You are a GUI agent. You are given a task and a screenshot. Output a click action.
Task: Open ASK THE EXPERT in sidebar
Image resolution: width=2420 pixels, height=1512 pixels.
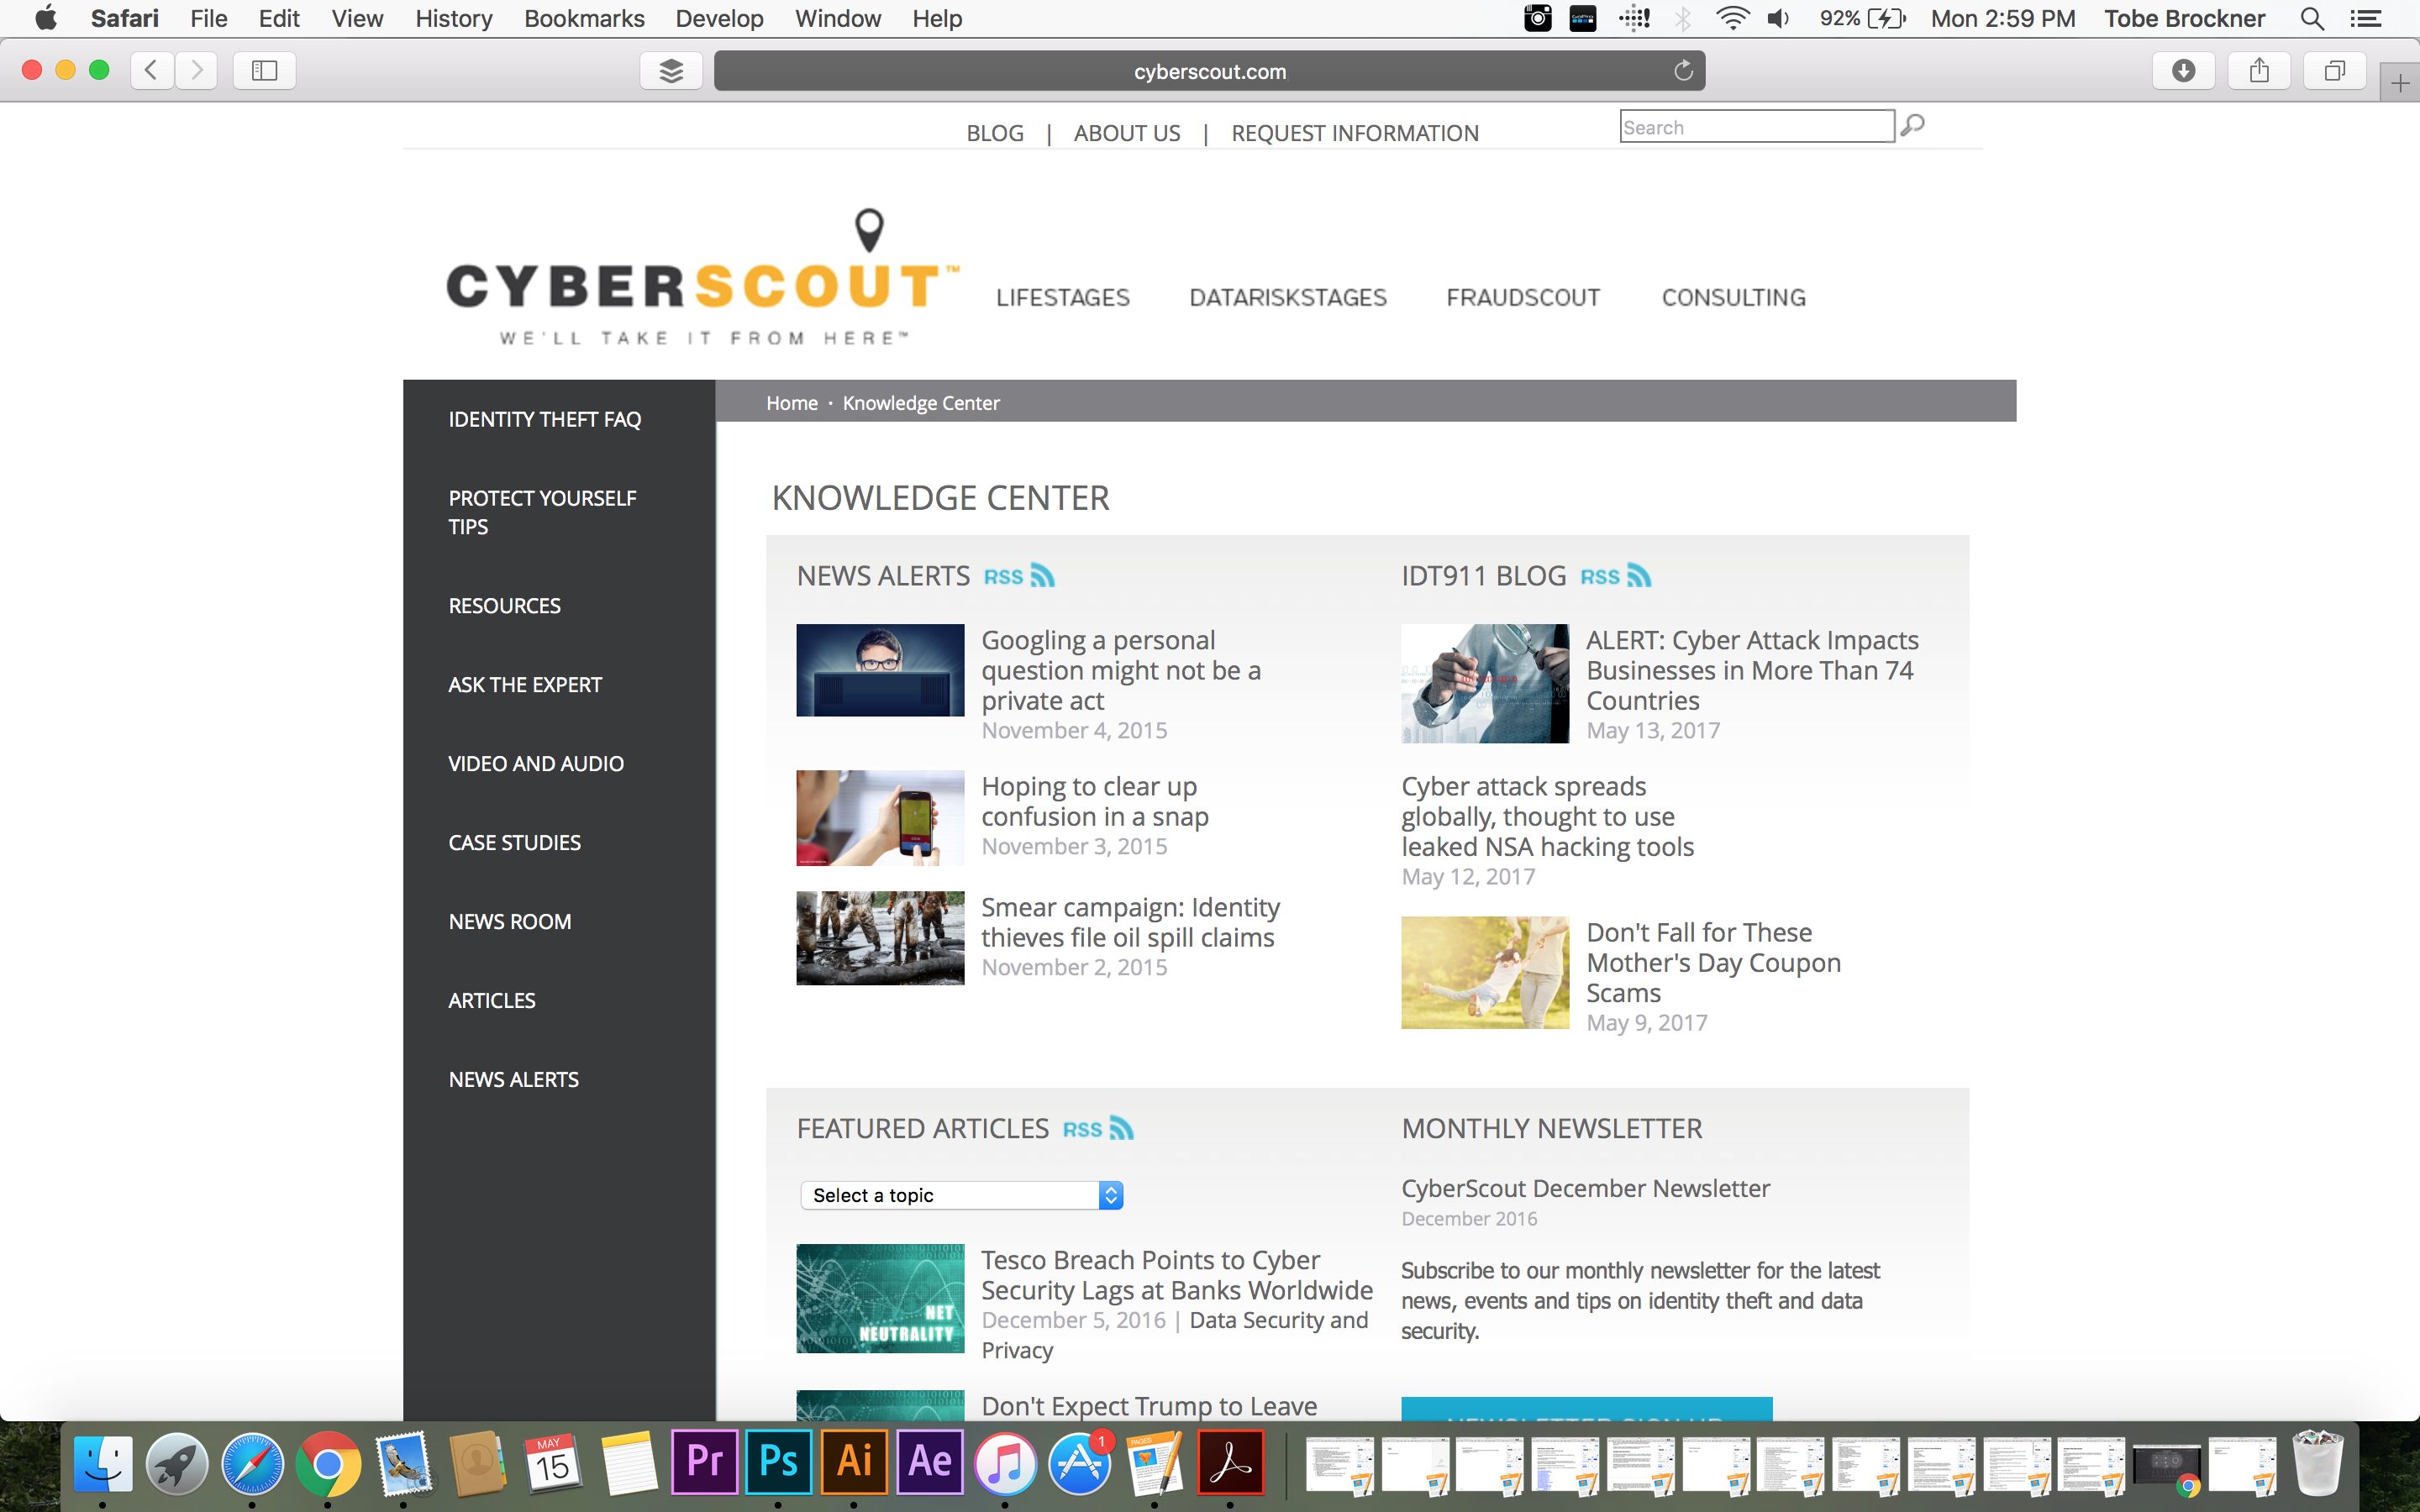coord(525,685)
